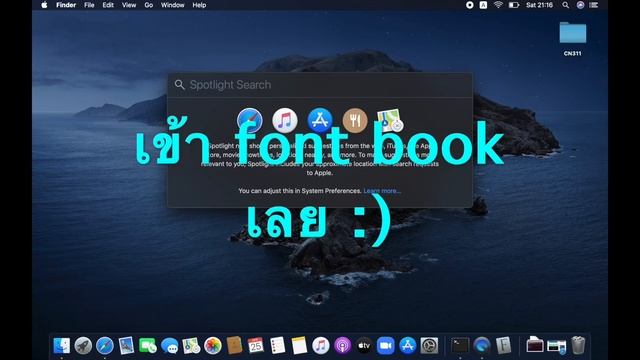The image size is (640, 360).
Task: Open Mail stamp icon in Dock
Action: [x=127, y=346]
